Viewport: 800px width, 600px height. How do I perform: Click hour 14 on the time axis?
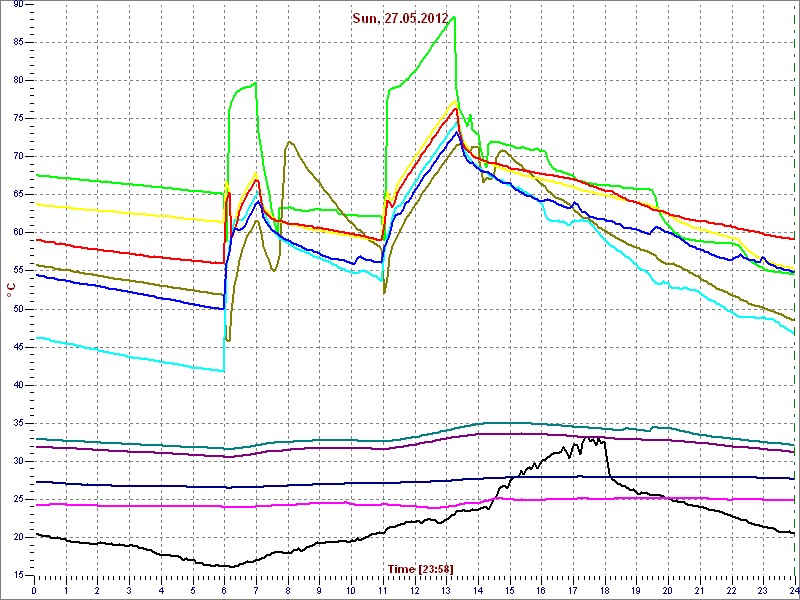(478, 591)
